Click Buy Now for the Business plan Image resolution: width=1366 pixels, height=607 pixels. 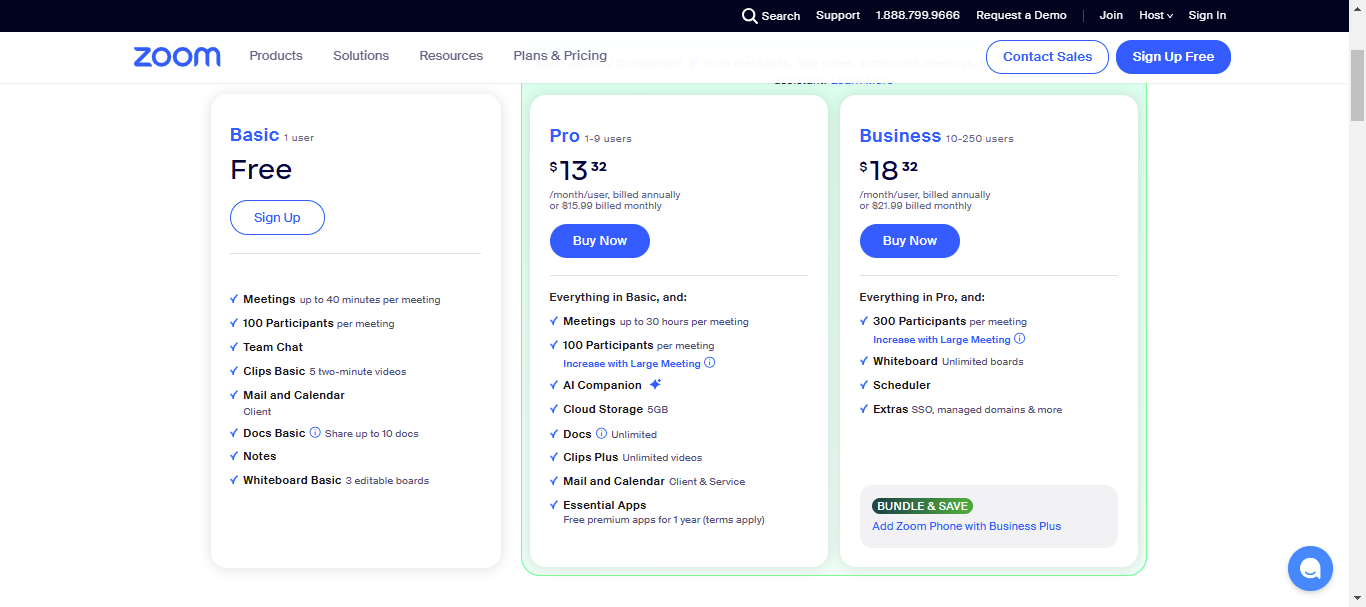(x=909, y=241)
